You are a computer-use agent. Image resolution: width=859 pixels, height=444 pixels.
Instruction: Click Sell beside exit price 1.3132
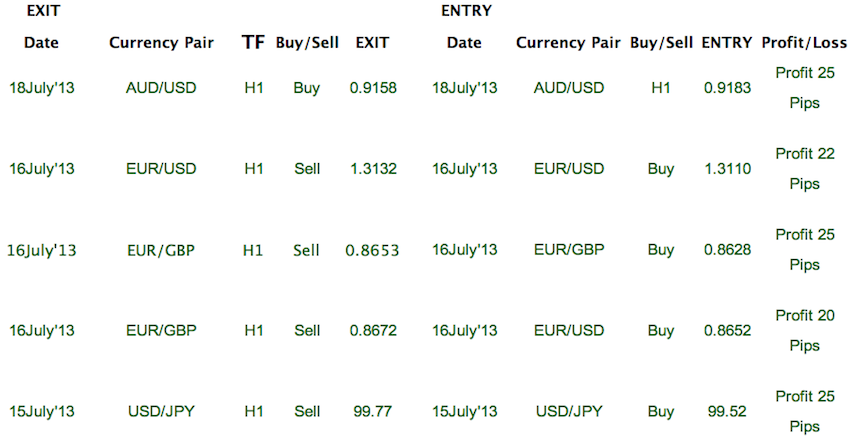tap(307, 169)
